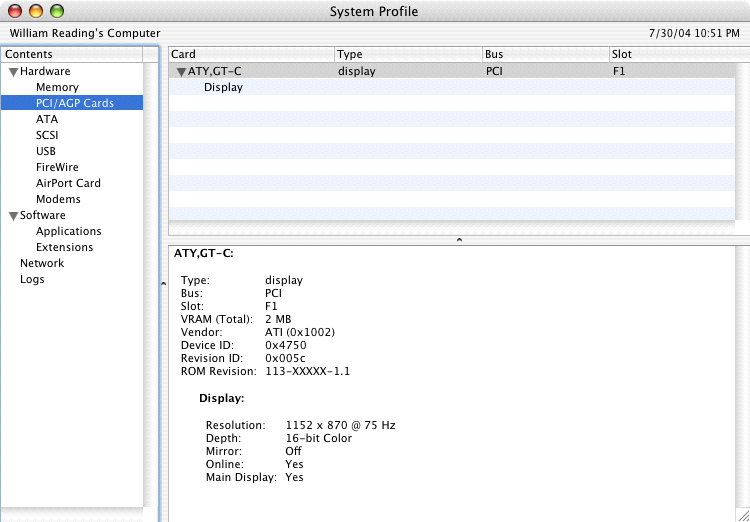Click the F1 slot cell in the card row
Image resolution: width=750 pixels, height=522 pixels.
619,71
